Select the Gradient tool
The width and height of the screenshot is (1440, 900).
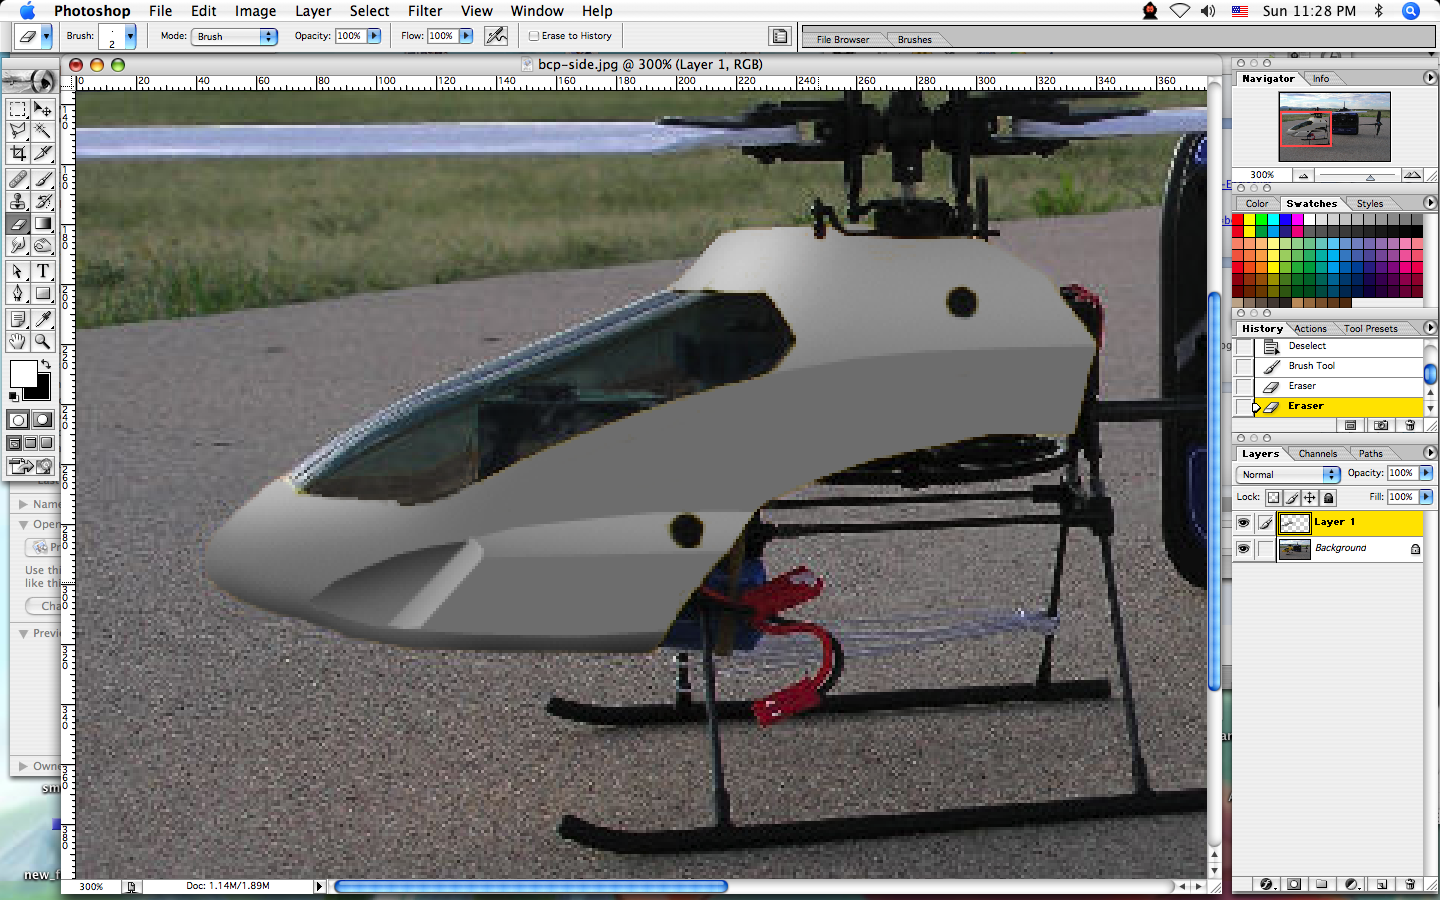[x=43, y=224]
